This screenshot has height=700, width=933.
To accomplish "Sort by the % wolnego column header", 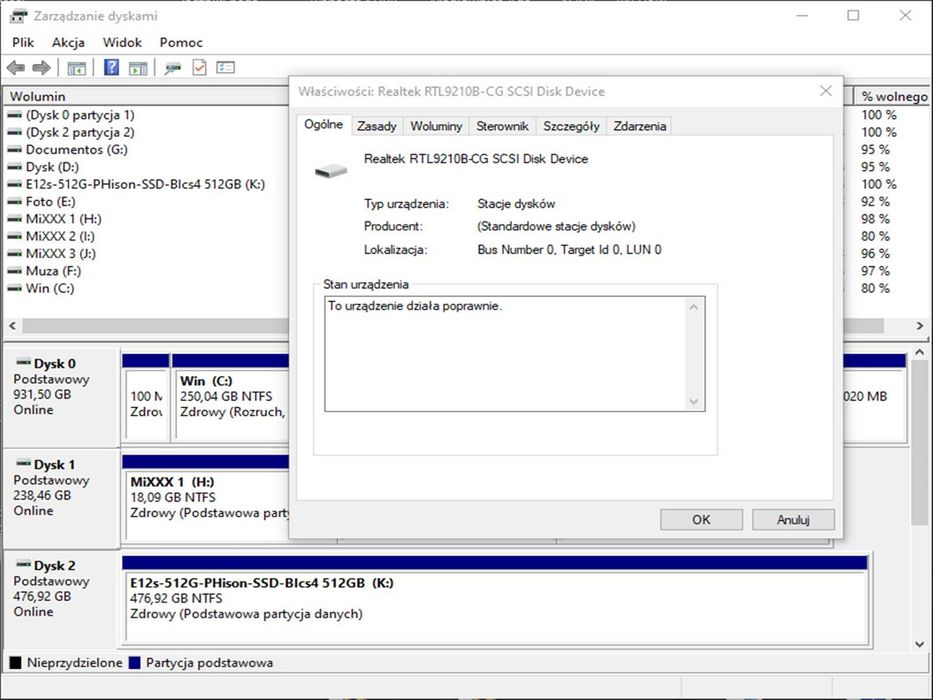I will pyautogui.click(x=893, y=96).
